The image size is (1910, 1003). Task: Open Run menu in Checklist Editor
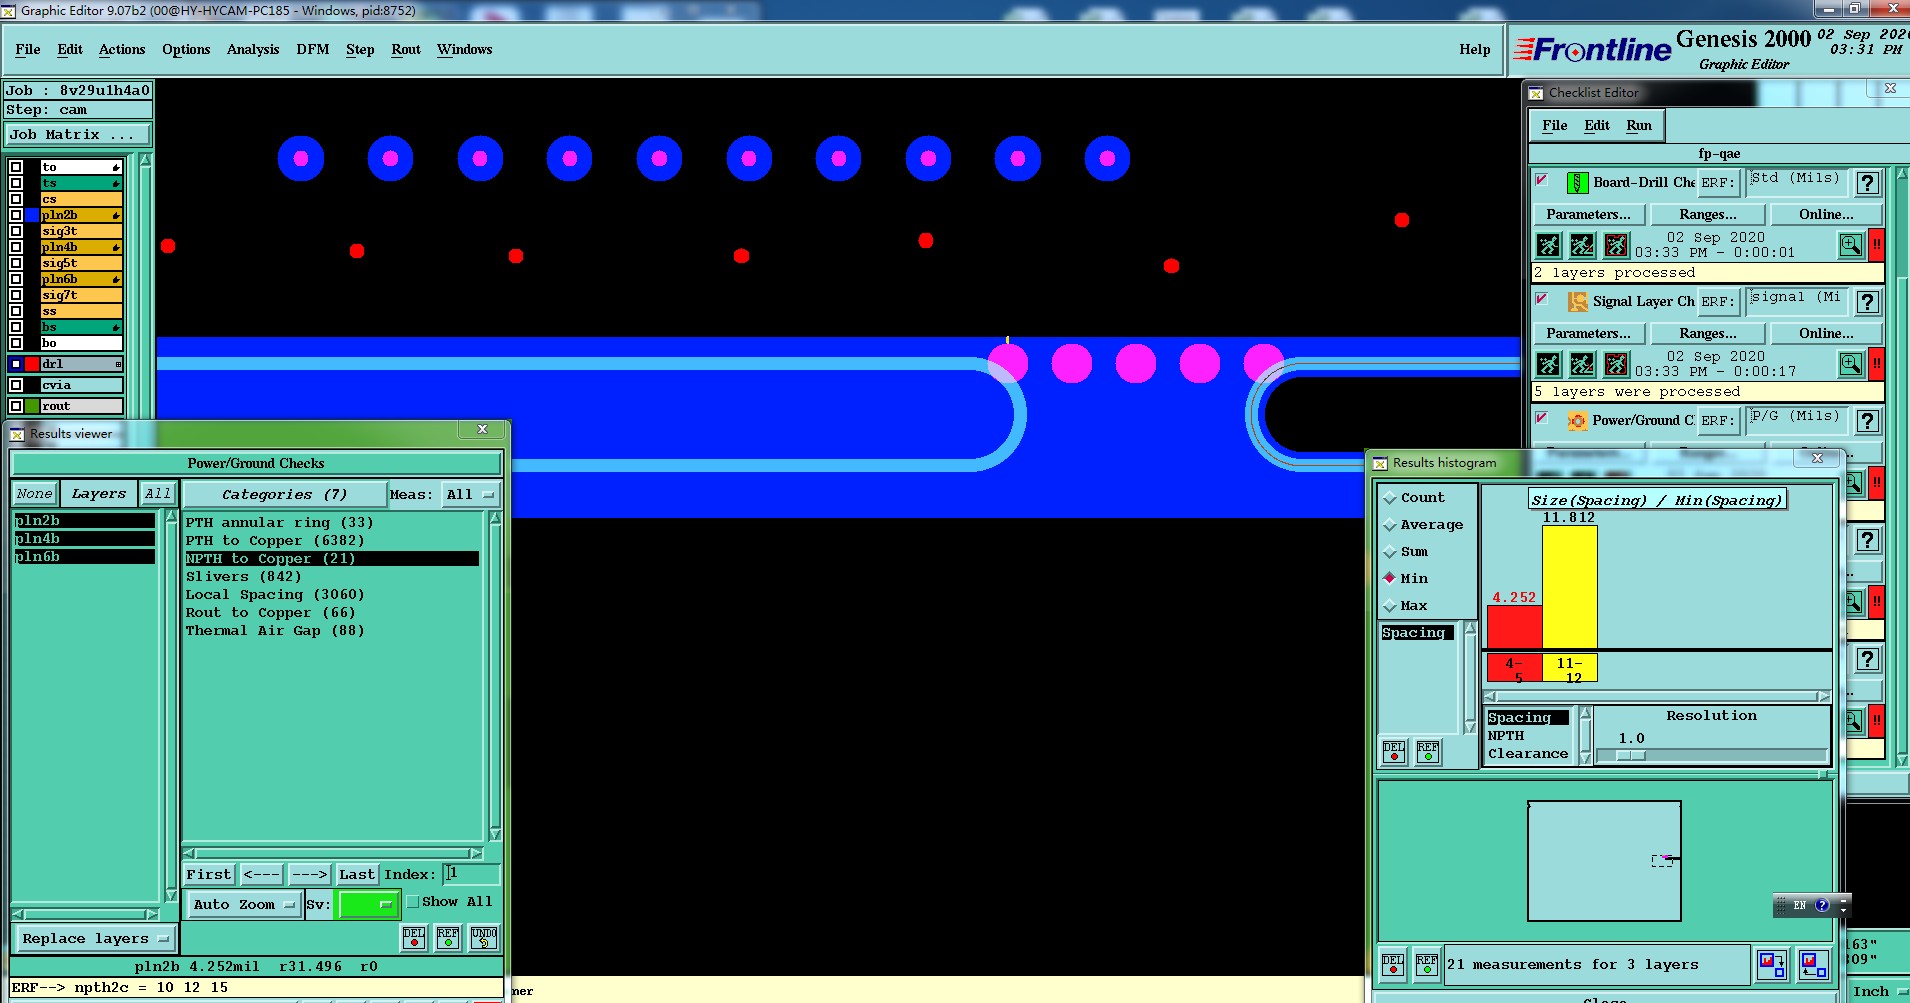pos(1639,126)
